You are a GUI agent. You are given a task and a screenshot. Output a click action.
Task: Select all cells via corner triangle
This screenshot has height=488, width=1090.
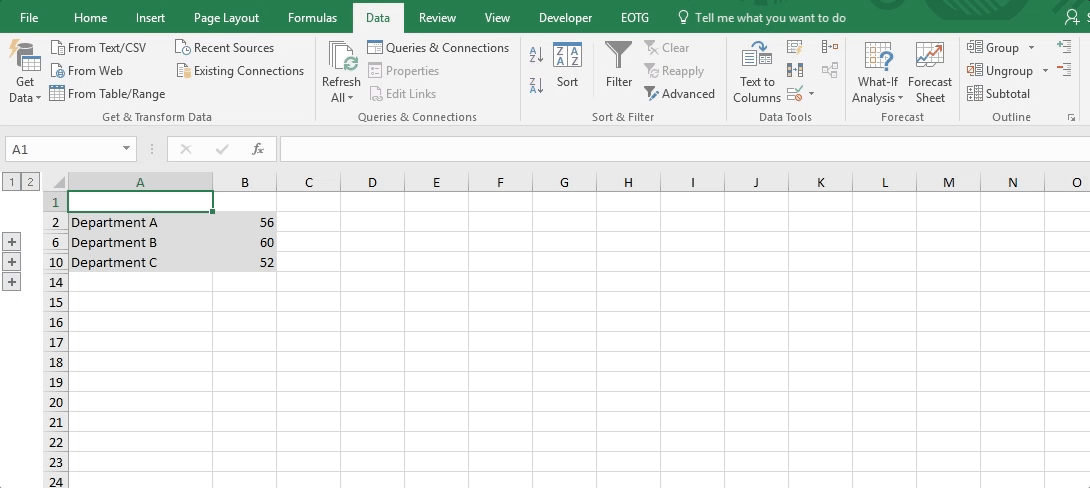[x=58, y=183]
